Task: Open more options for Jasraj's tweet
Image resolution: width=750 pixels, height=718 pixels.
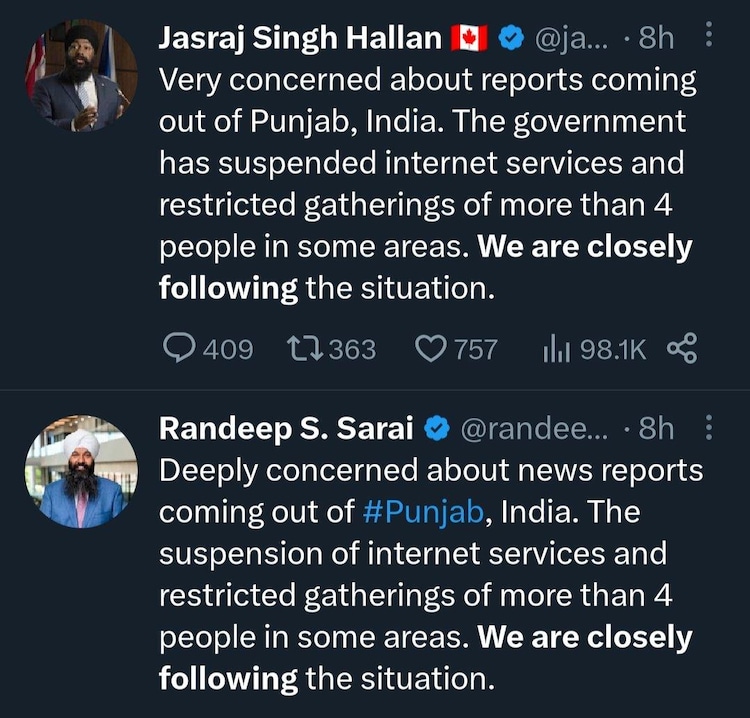Action: point(709,38)
